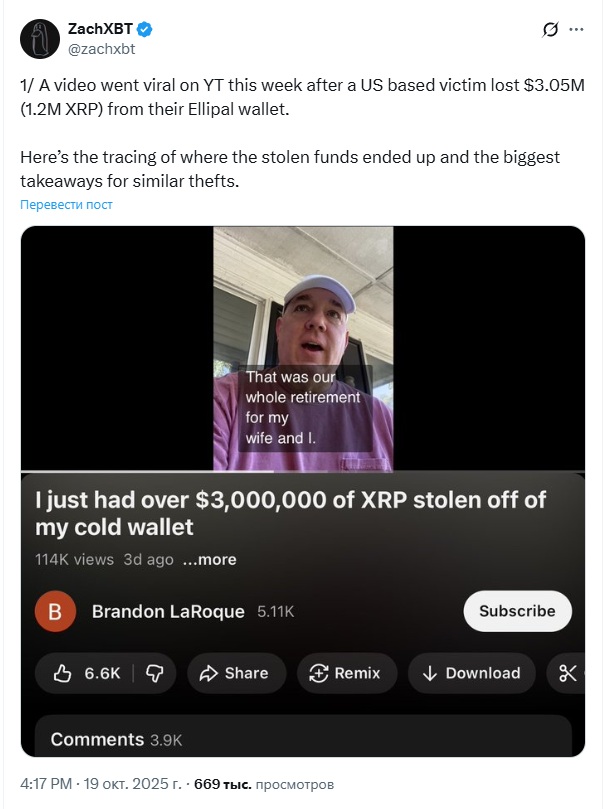Like the video with thumbs-up 6.6K

pyautogui.click(x=89, y=673)
